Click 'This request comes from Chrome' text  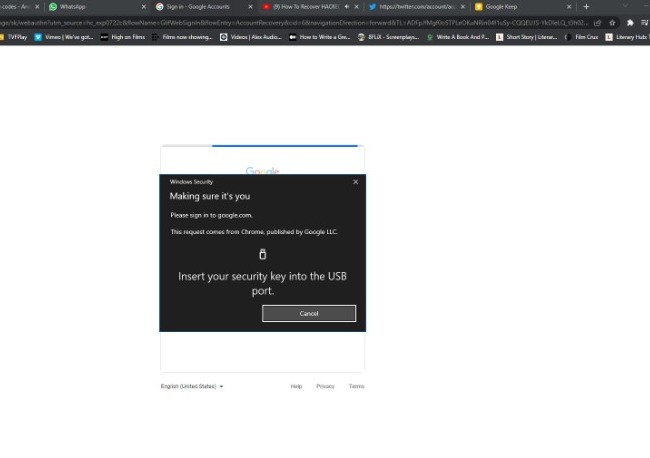click(254, 232)
